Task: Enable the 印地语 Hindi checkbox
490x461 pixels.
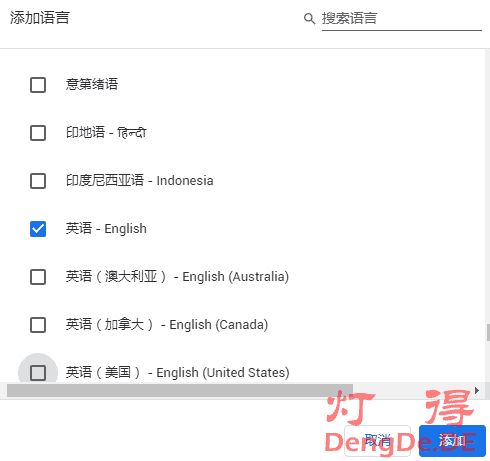Action: tap(38, 133)
